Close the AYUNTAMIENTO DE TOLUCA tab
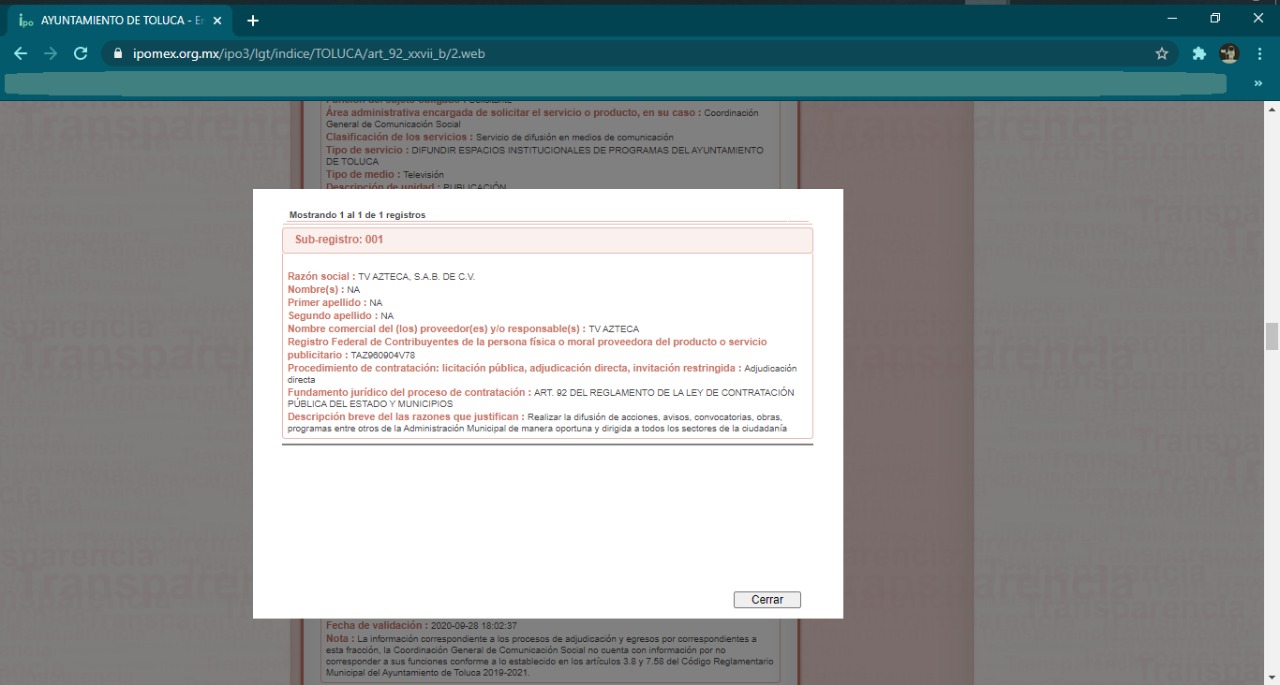Screen dimensions: 1280x685 [x=217, y=20]
